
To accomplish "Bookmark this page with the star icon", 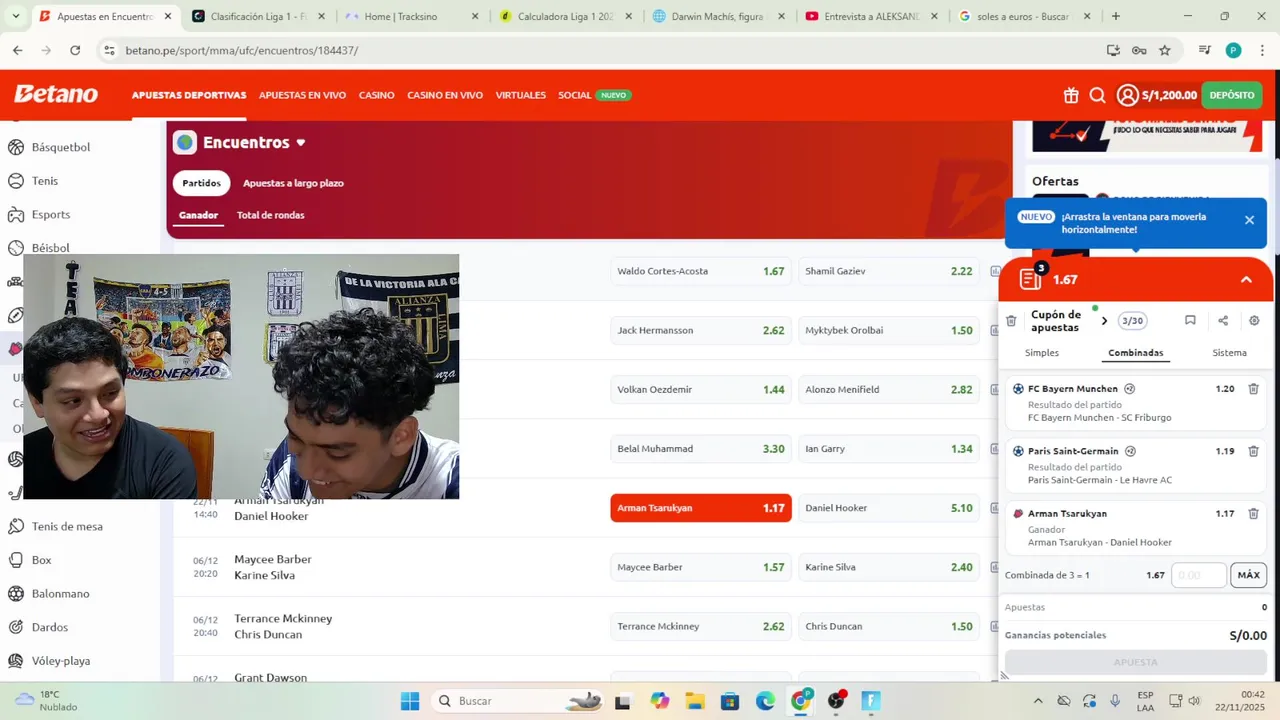I will (x=1165, y=50).
